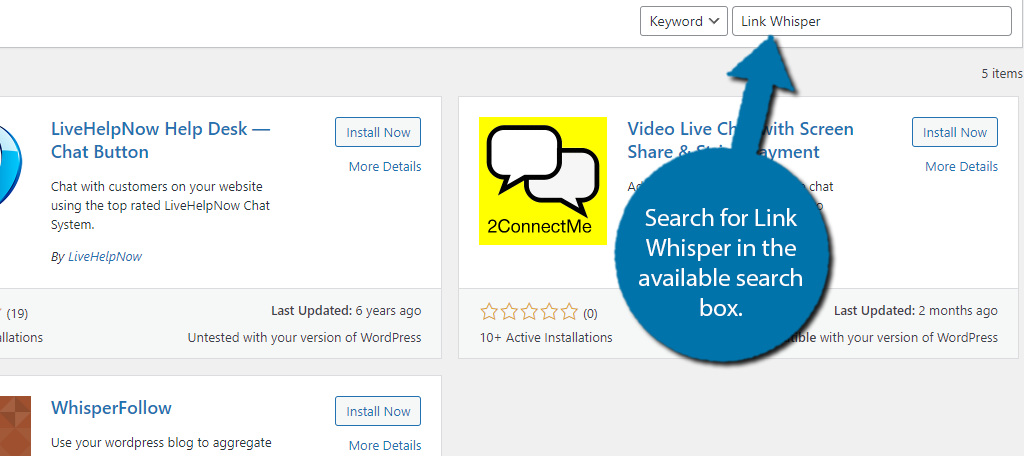Select "Last Updated: 2 months ago" text
Viewport: 1024px width, 456px height.
916,310
